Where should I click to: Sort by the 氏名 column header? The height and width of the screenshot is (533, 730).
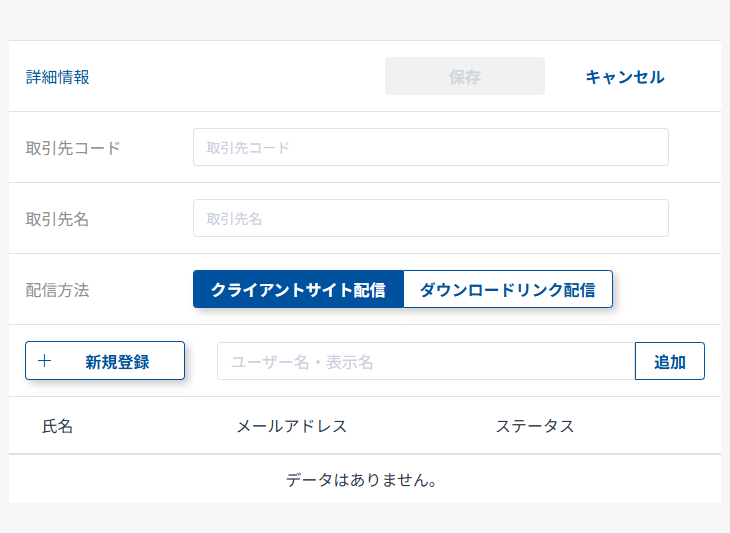pyautogui.click(x=58, y=426)
